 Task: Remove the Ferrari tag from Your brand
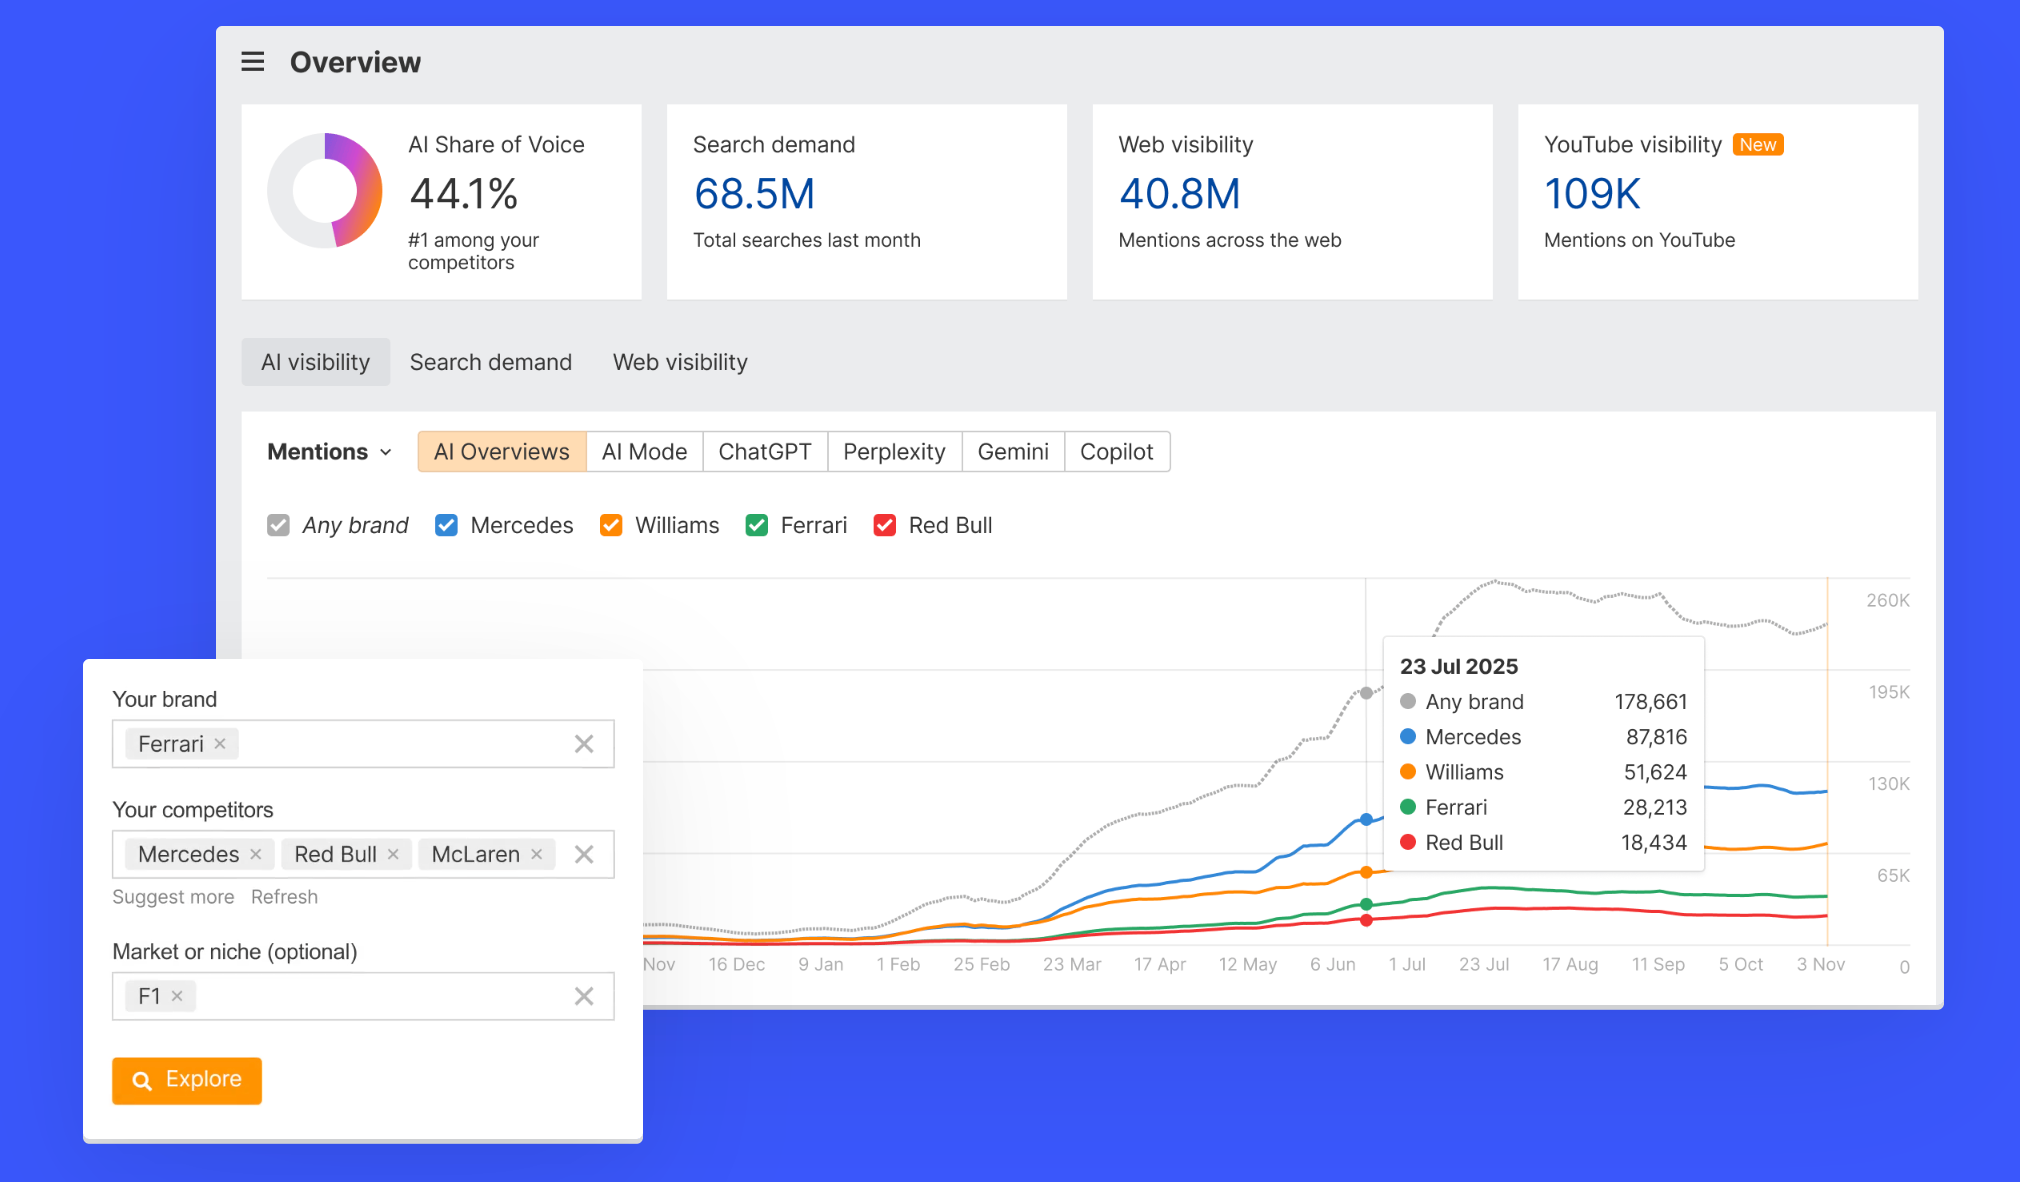tap(221, 743)
